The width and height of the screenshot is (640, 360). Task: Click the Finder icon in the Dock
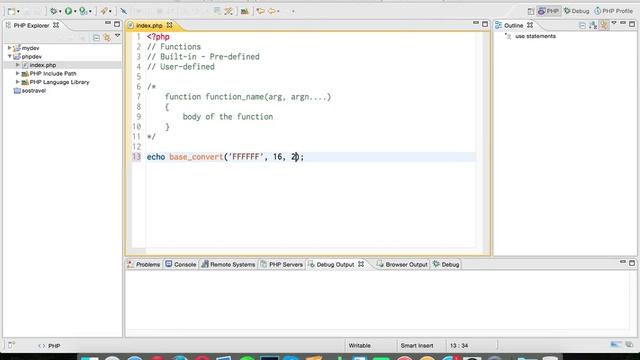pyautogui.click(x=90, y=358)
